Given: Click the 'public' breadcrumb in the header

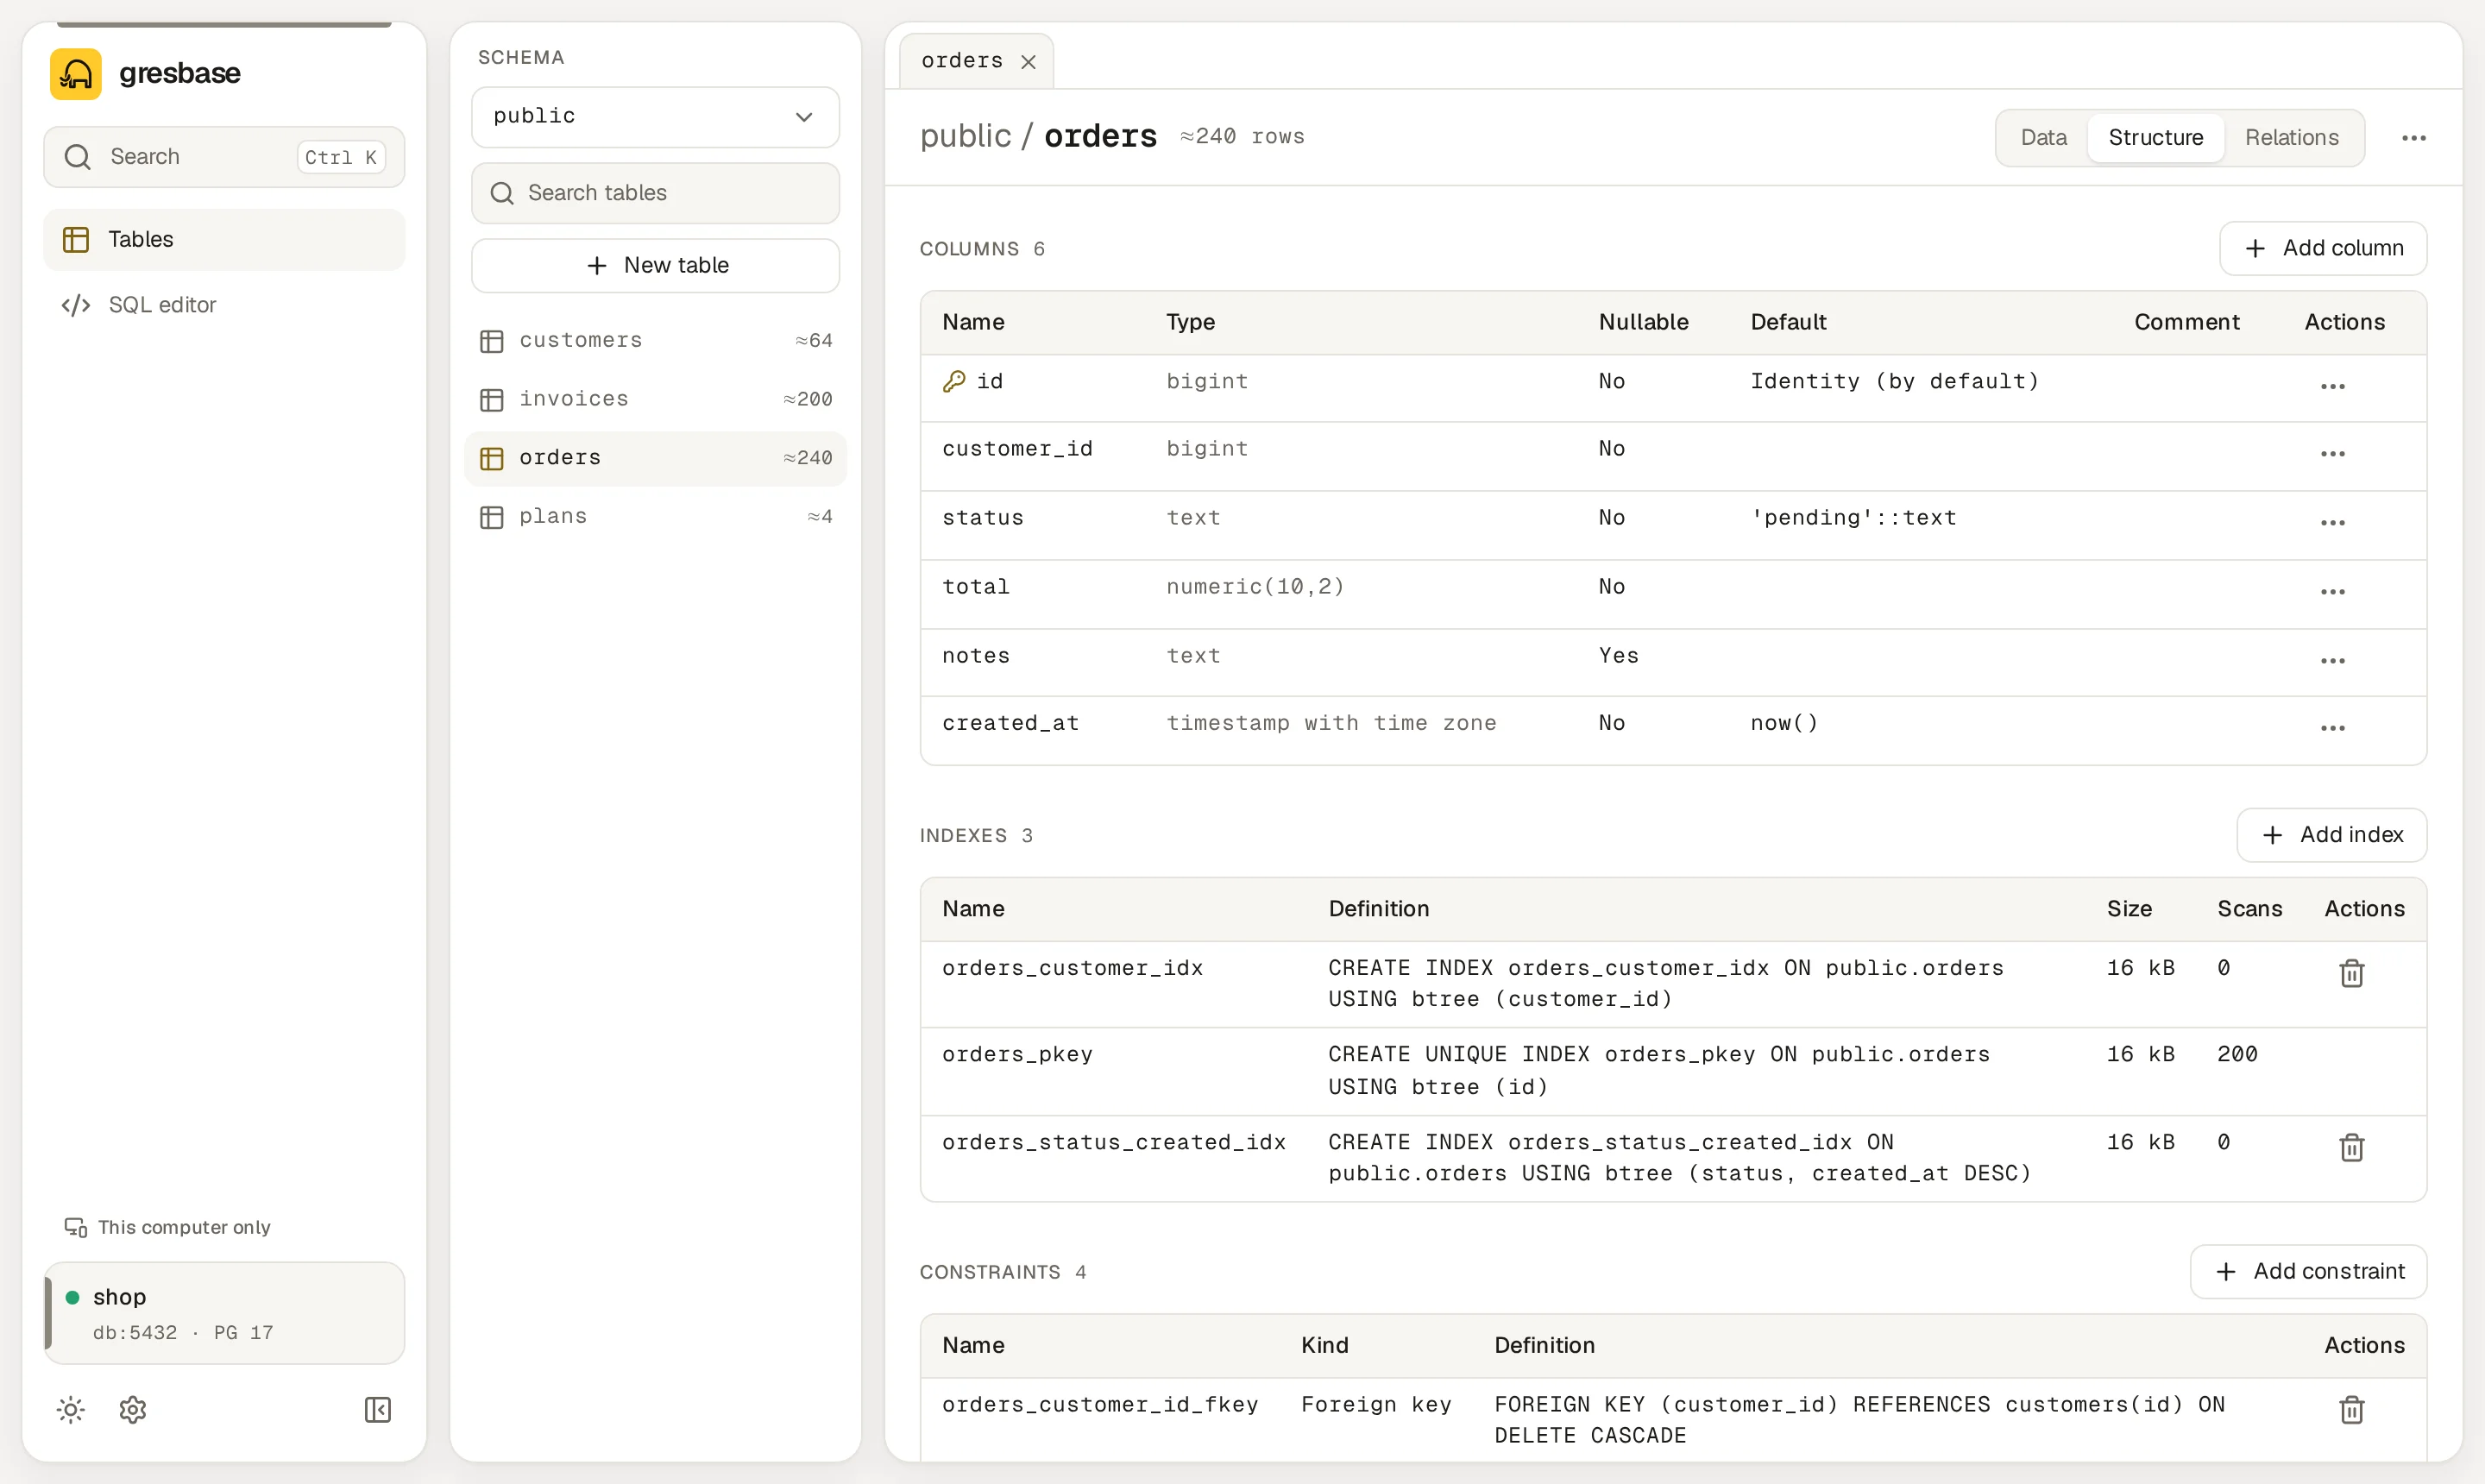Looking at the screenshot, I should 965,136.
